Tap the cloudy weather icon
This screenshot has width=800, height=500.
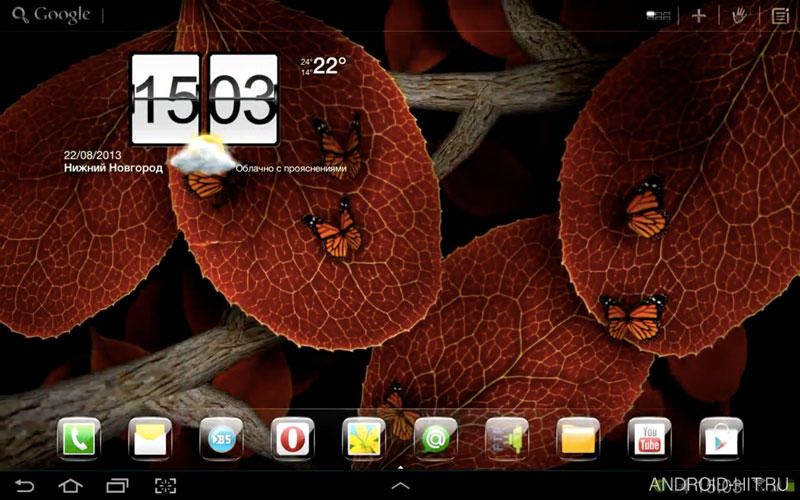203,155
